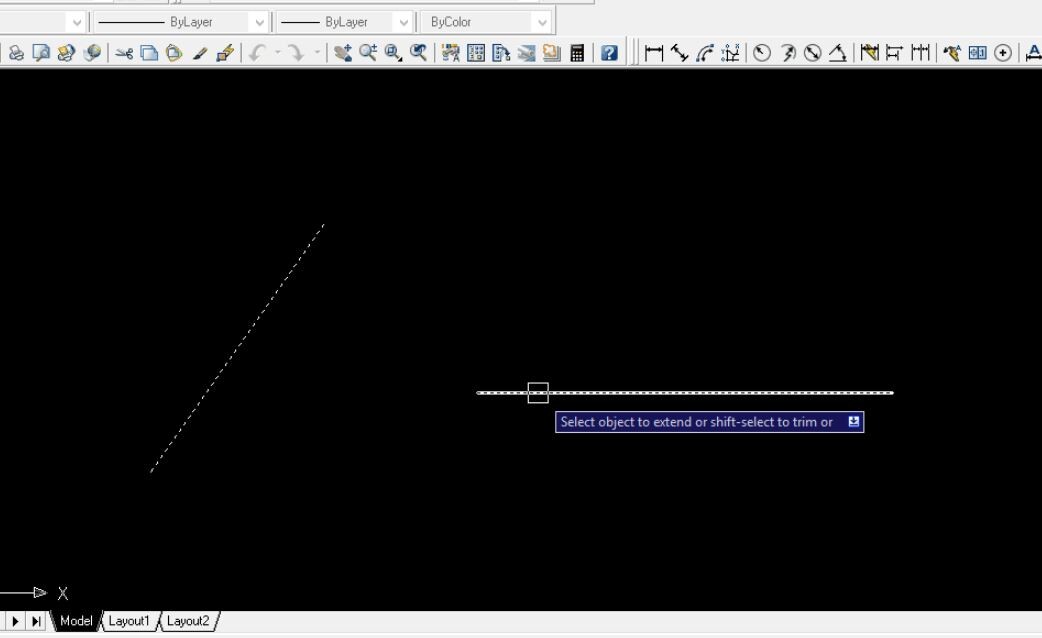
Task: Select the Linear Dimension tool
Action: (652, 54)
